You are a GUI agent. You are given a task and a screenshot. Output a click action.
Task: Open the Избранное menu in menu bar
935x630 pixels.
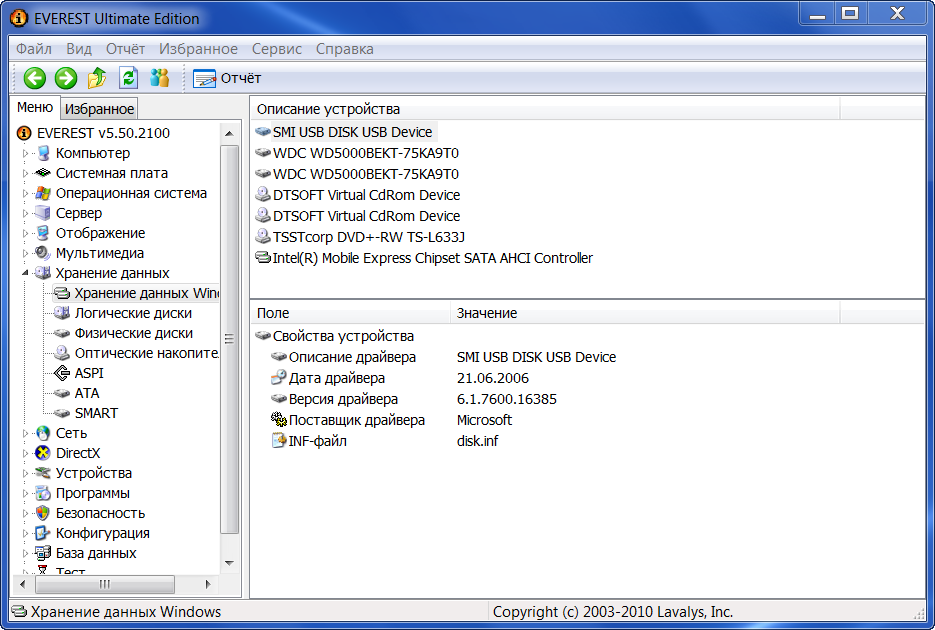click(198, 49)
